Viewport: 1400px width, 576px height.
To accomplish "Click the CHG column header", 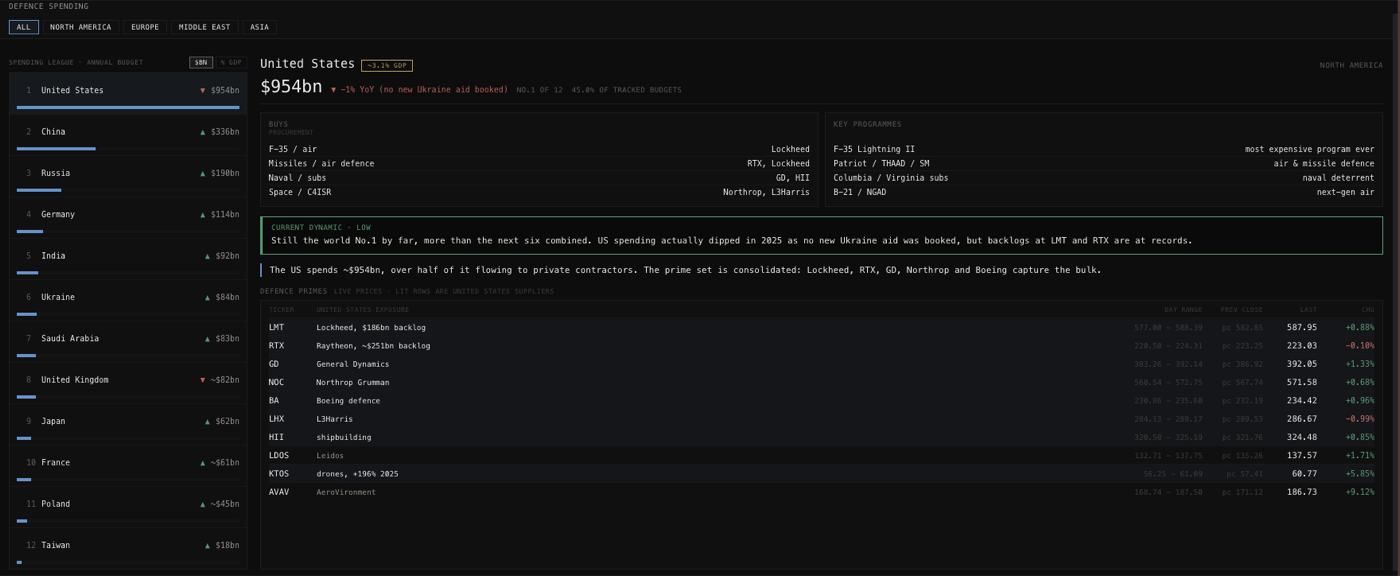I will coord(1367,310).
